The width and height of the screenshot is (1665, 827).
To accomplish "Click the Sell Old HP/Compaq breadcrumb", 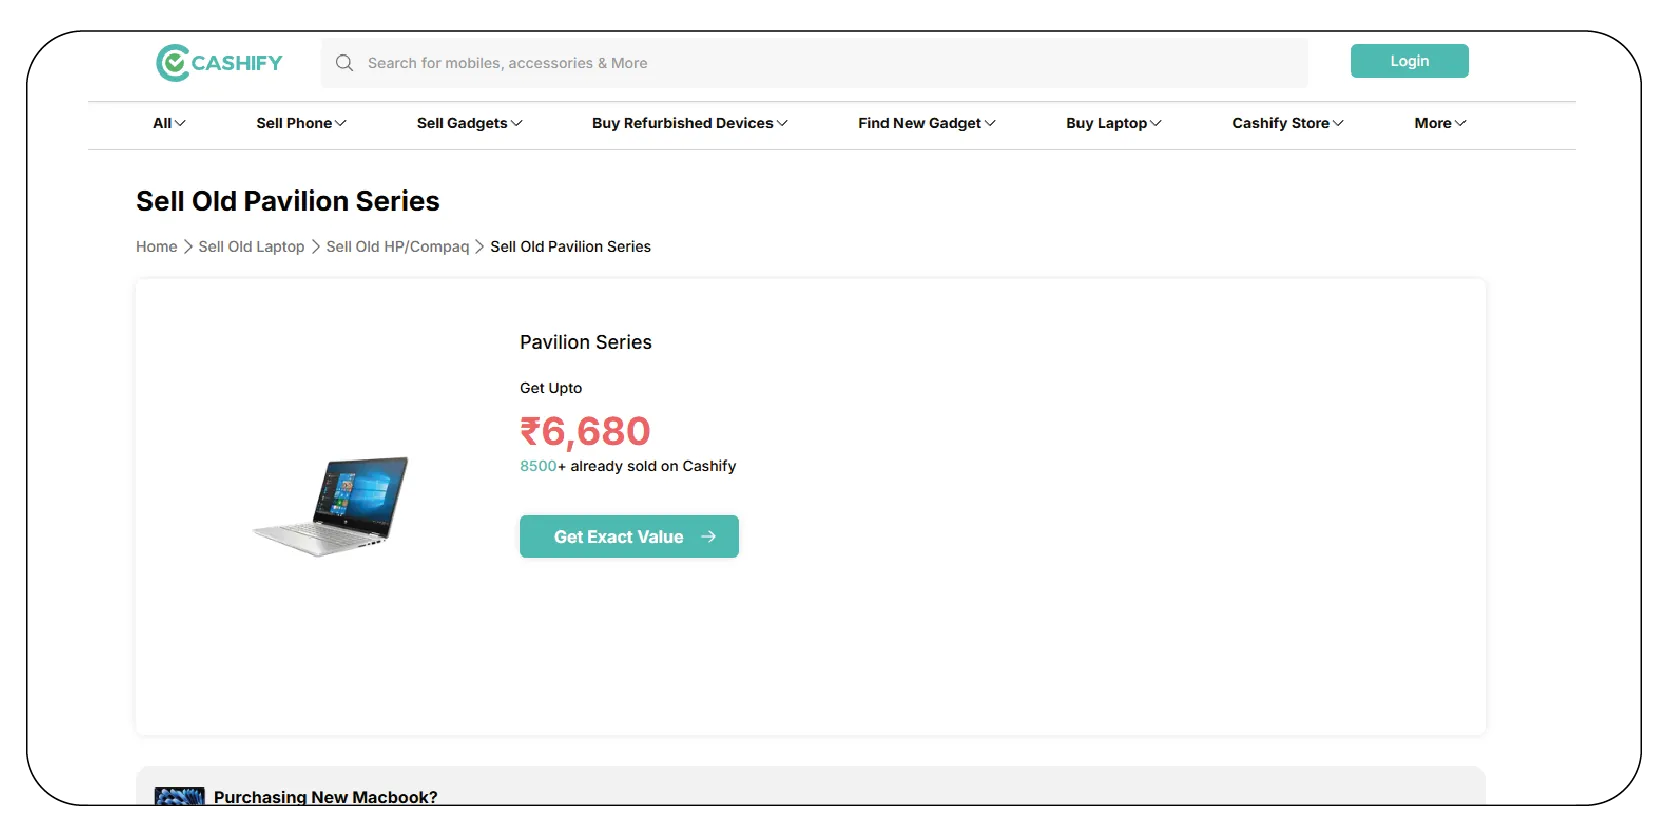I will 397,246.
